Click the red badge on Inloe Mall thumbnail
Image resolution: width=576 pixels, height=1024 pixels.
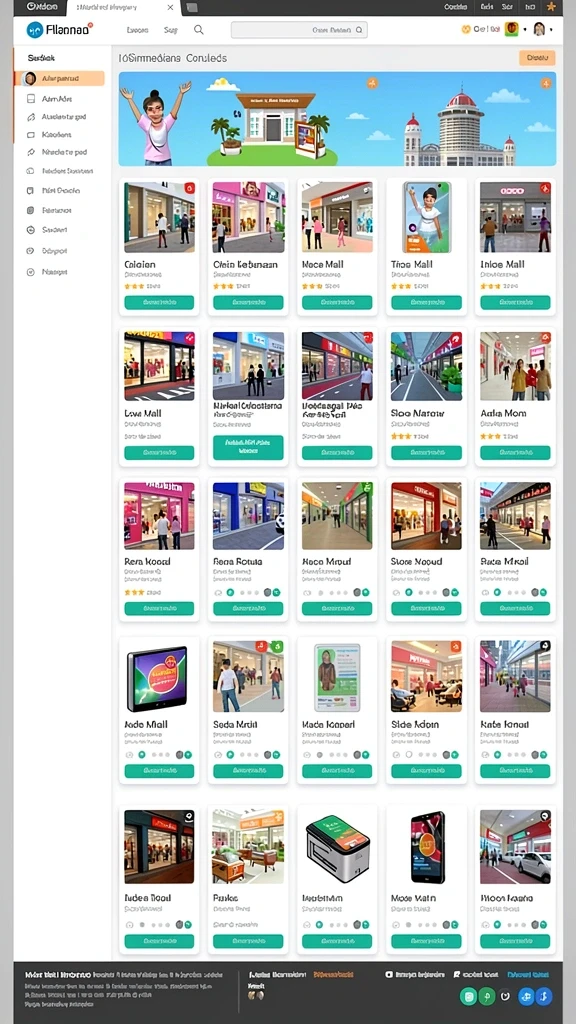(545, 188)
